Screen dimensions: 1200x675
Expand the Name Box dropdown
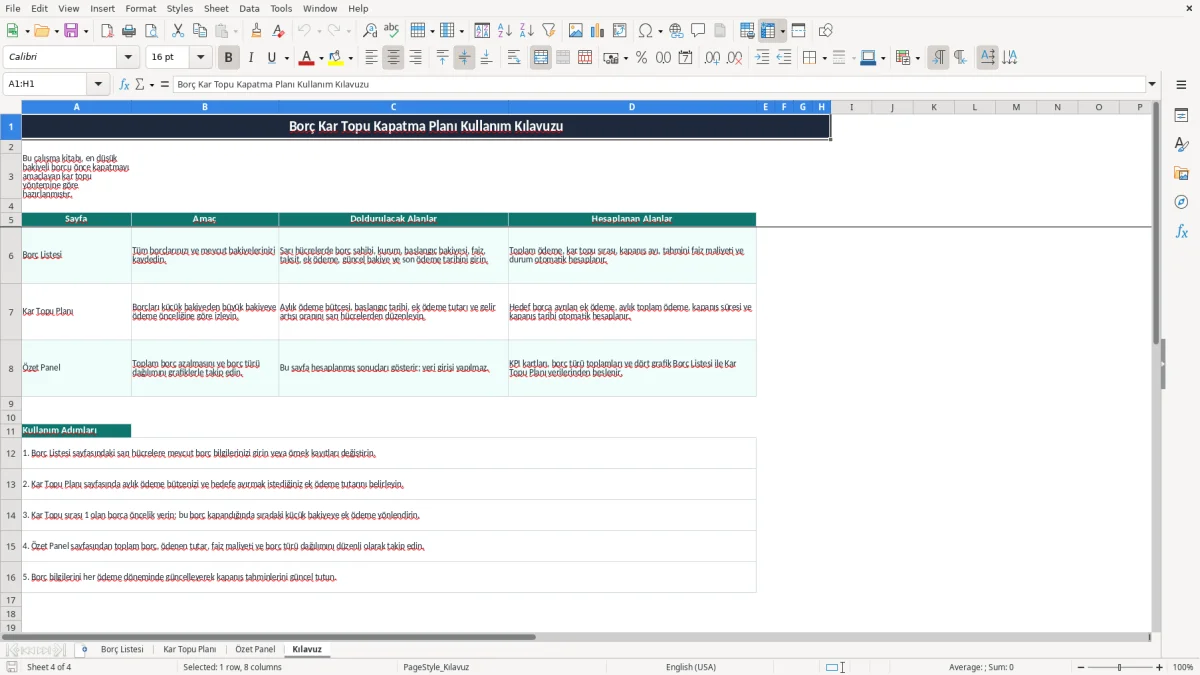99,84
